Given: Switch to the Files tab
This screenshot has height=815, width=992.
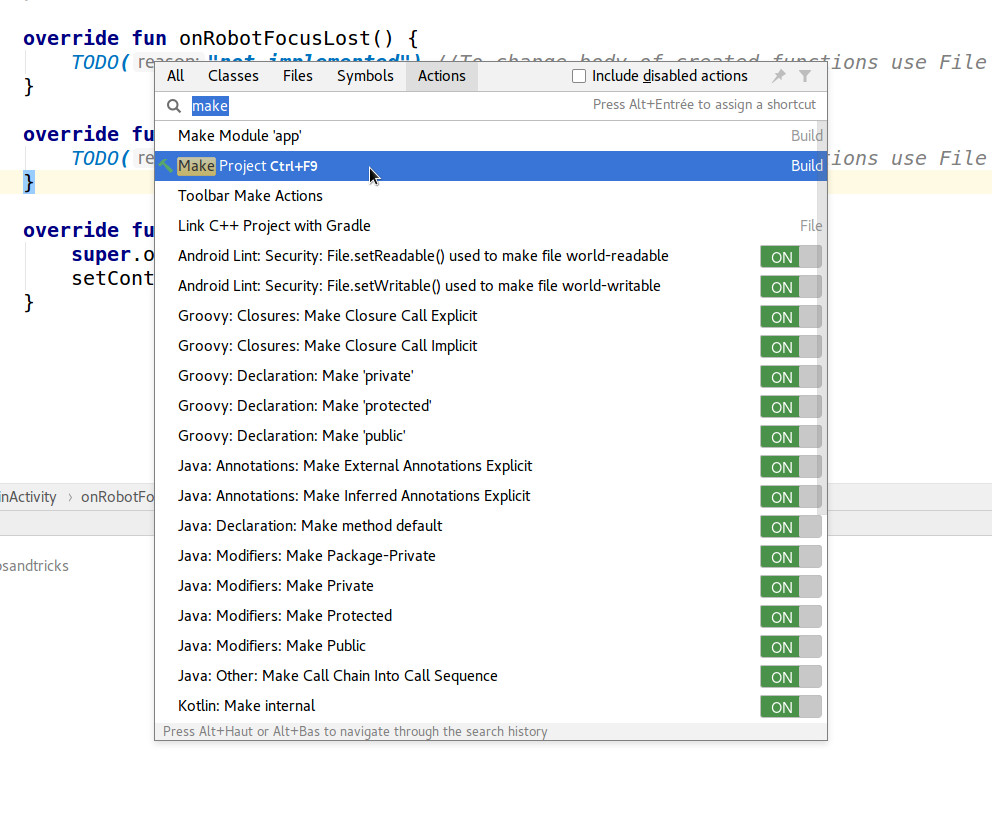Looking at the screenshot, I should click(x=297, y=76).
